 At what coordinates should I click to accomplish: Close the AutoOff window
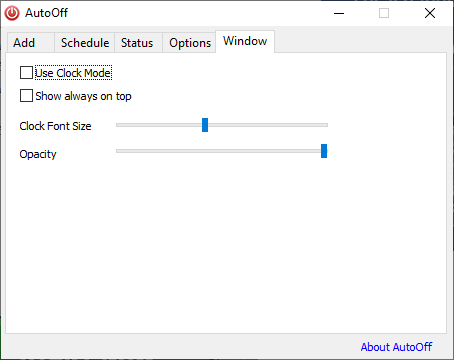tap(430, 13)
